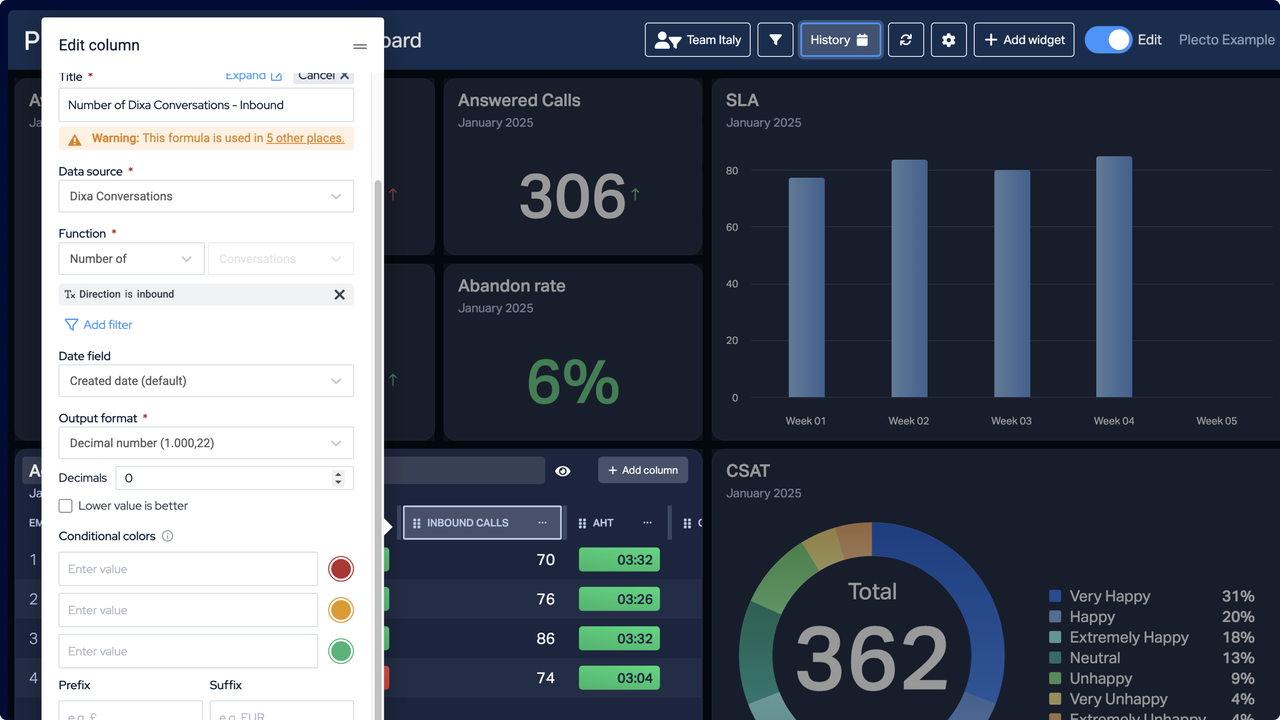The height and width of the screenshot is (720, 1280).
Task: Click Add widget button
Action: click(x=1024, y=40)
